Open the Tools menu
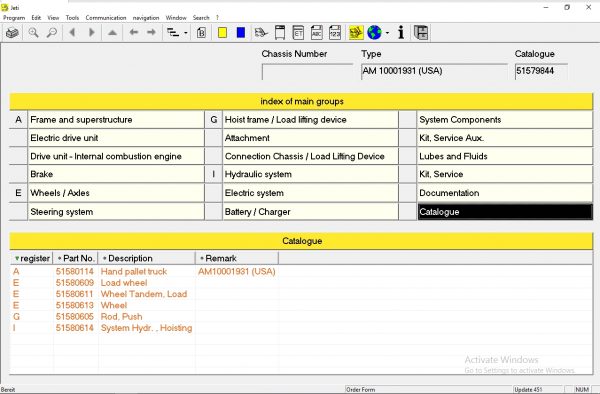This screenshot has width=600, height=394. click(x=72, y=18)
